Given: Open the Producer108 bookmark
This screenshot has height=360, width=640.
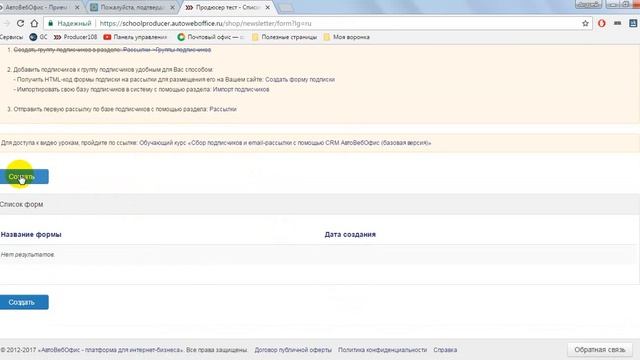Looking at the screenshot, I should pyautogui.click(x=76, y=37).
